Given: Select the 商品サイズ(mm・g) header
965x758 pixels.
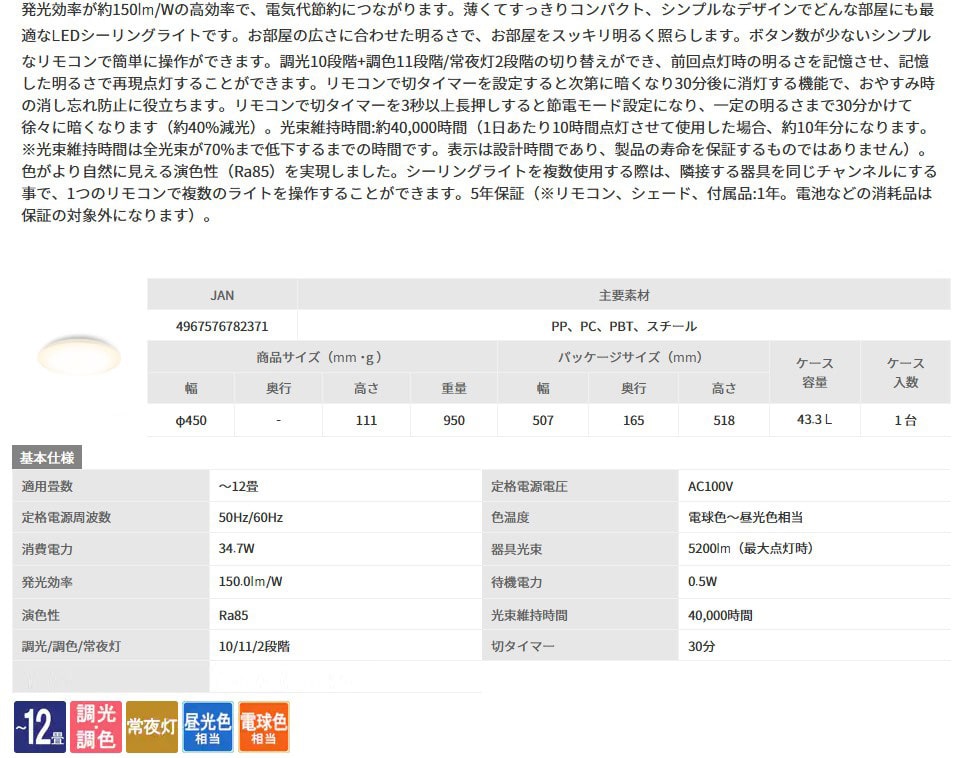Looking at the screenshot, I should click(x=320, y=357).
